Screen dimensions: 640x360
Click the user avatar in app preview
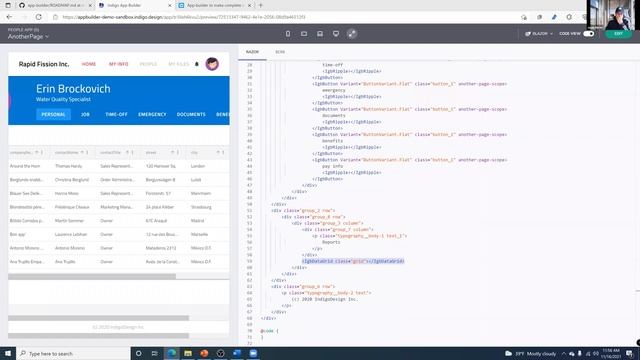[212, 64]
